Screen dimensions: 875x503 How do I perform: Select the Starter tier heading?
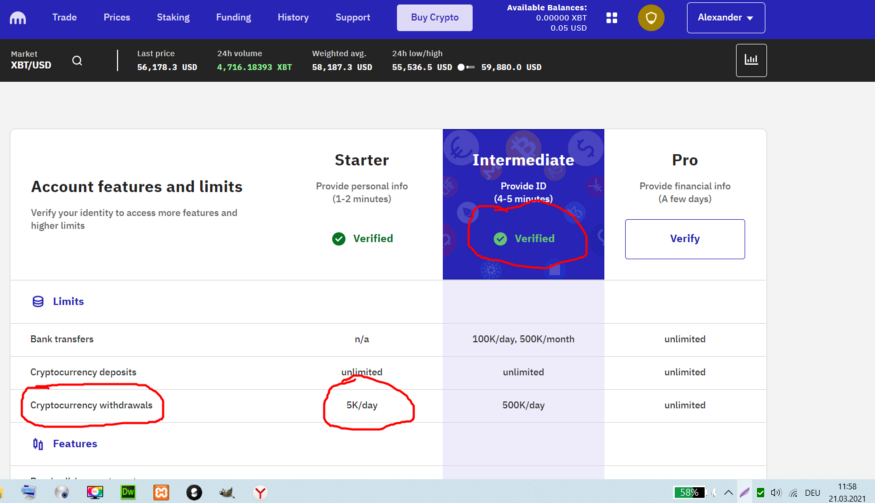coord(362,160)
